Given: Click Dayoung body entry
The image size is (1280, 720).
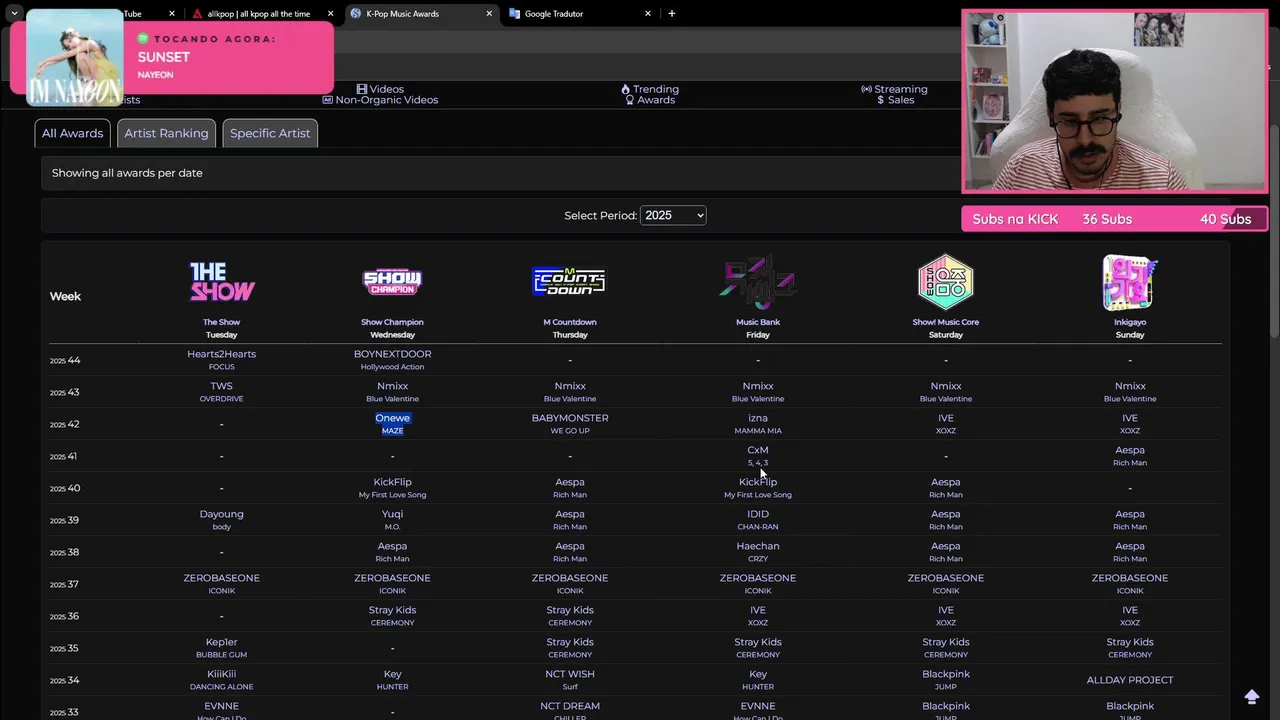Looking at the screenshot, I should pyautogui.click(x=222, y=519).
